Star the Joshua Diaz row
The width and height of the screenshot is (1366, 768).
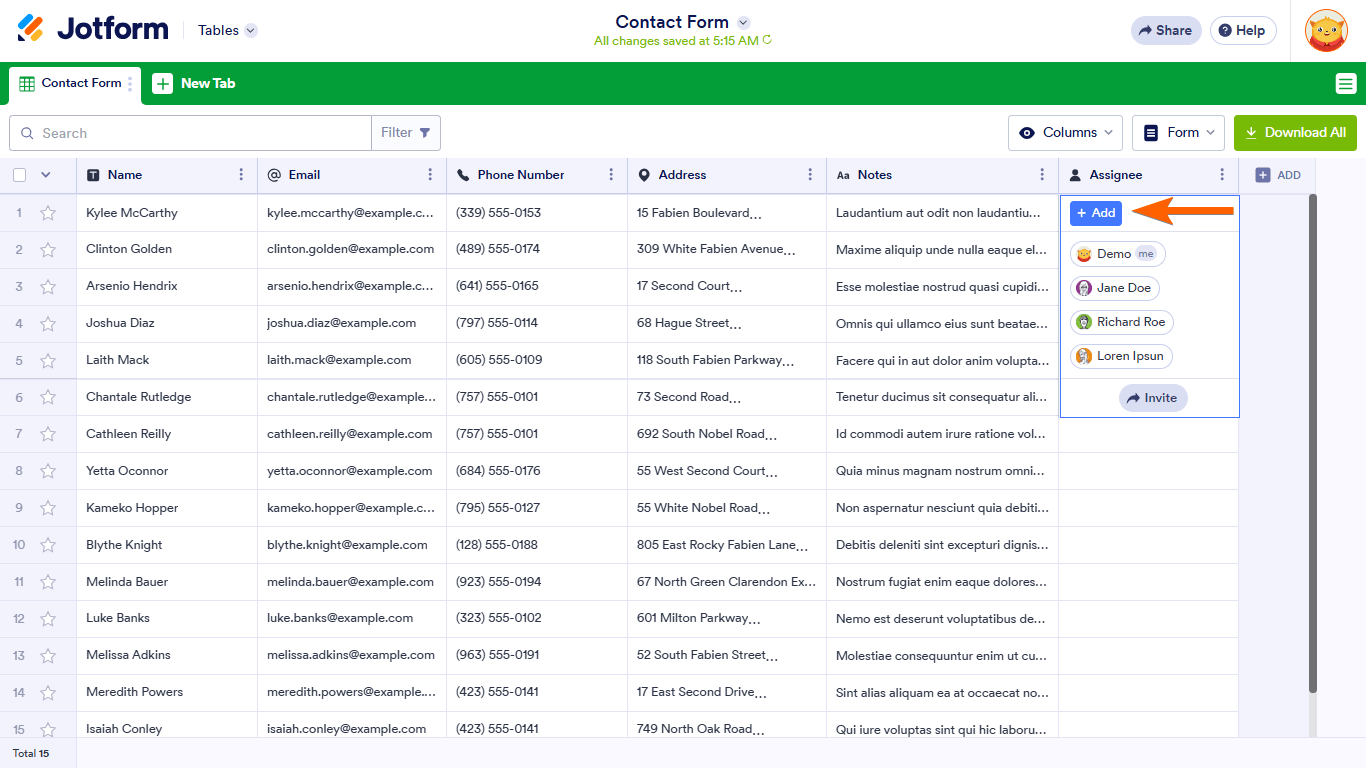tap(48, 324)
